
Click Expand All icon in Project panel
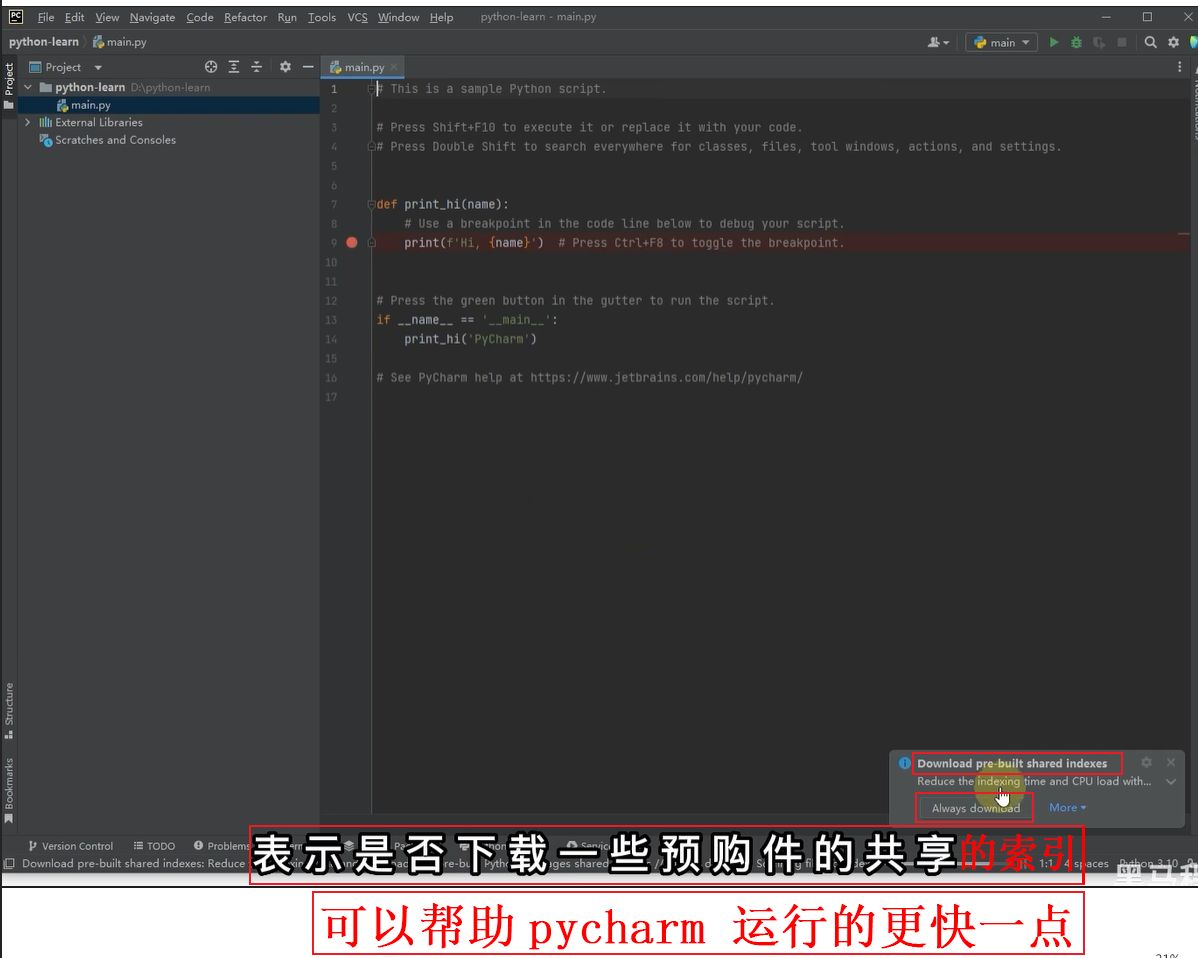(234, 67)
